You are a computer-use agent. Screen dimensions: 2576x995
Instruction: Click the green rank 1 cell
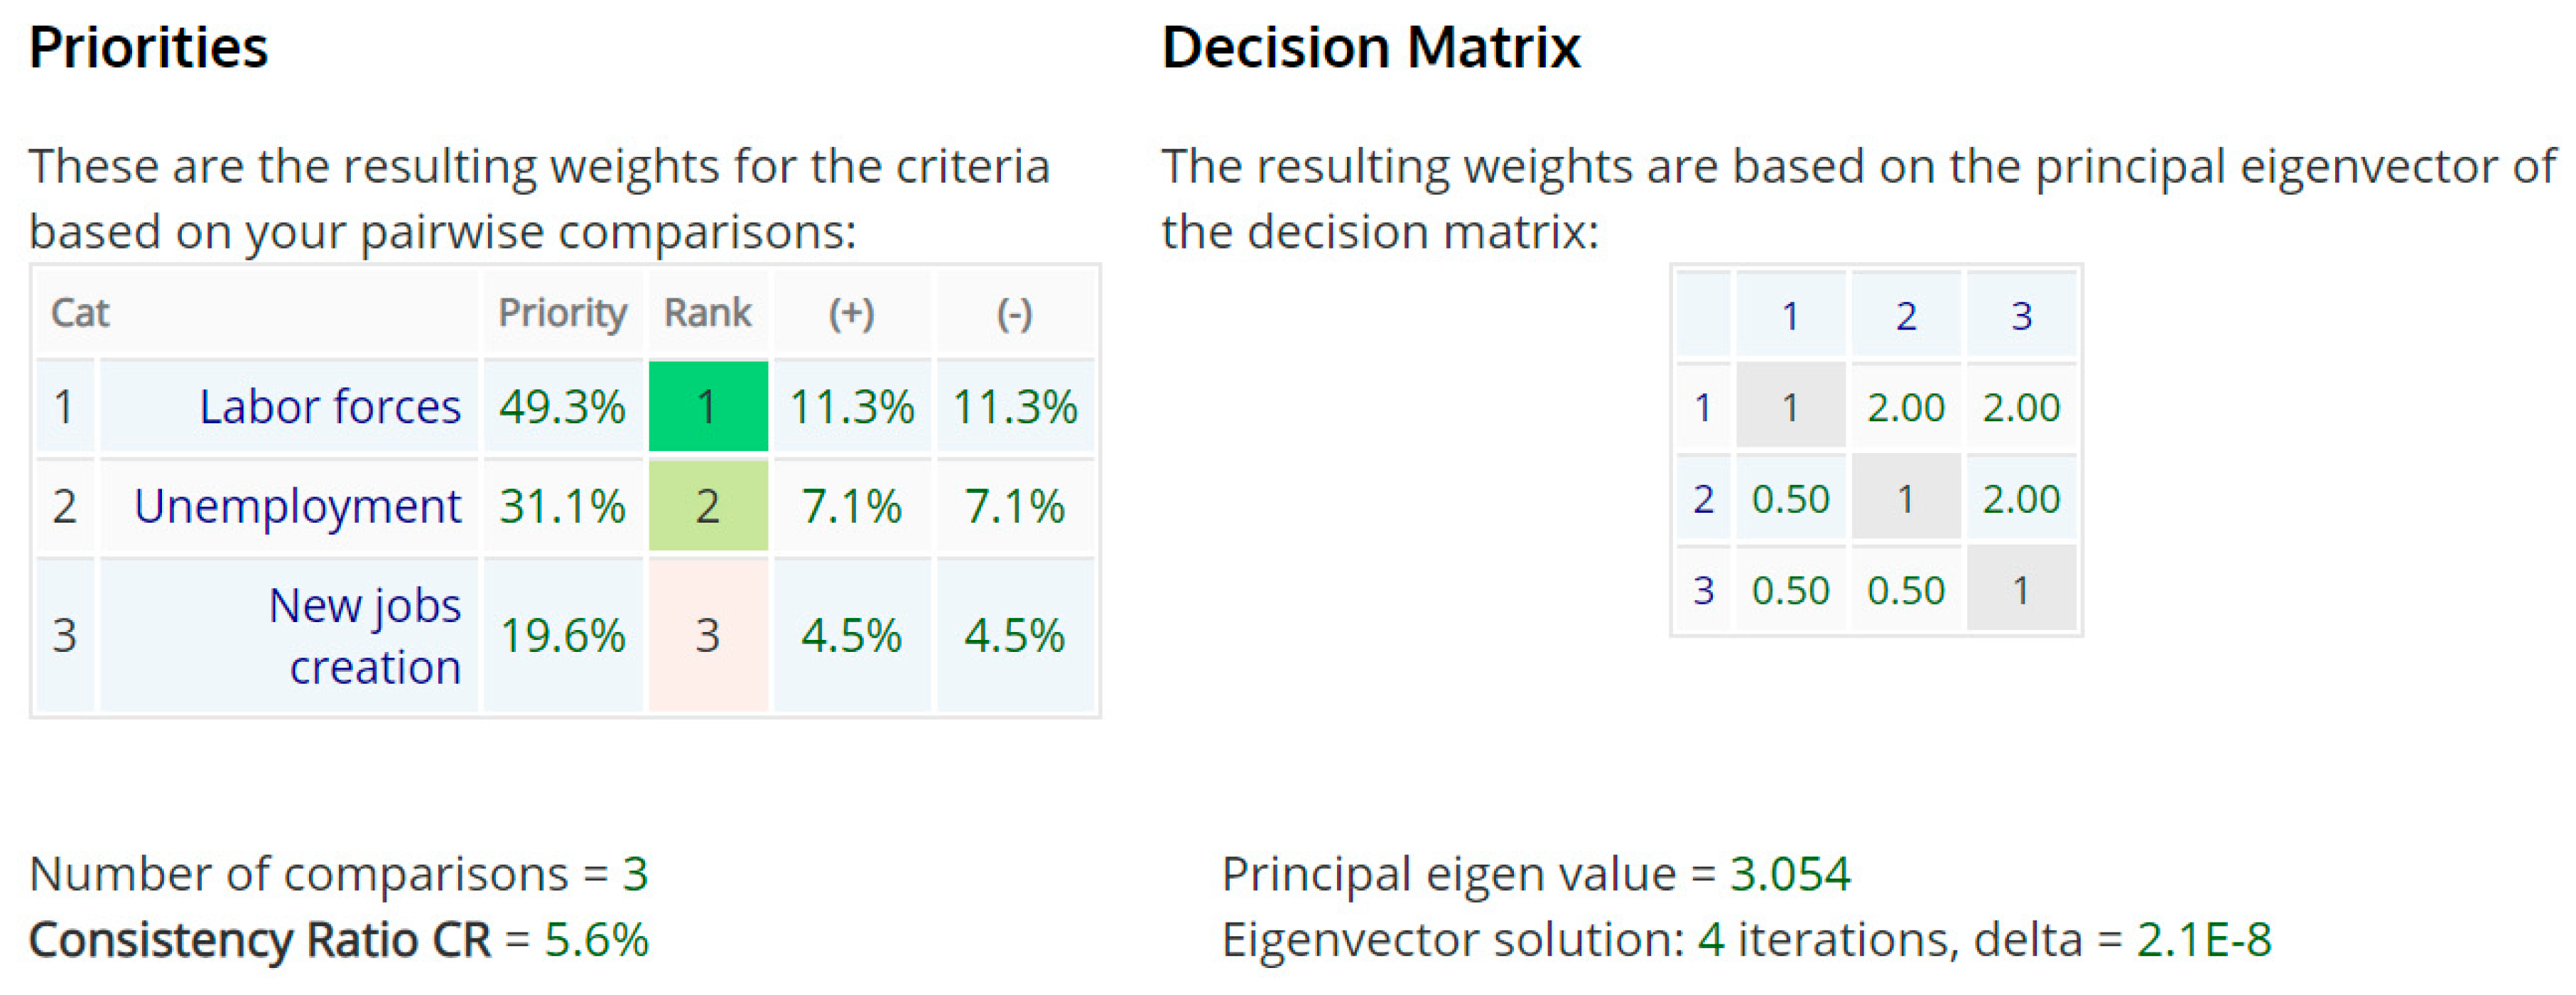click(x=708, y=407)
